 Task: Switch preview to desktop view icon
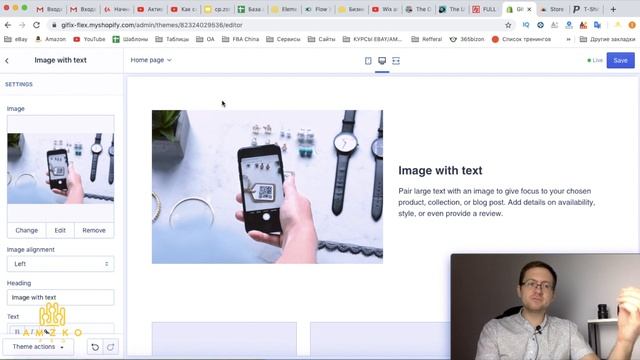[382, 60]
